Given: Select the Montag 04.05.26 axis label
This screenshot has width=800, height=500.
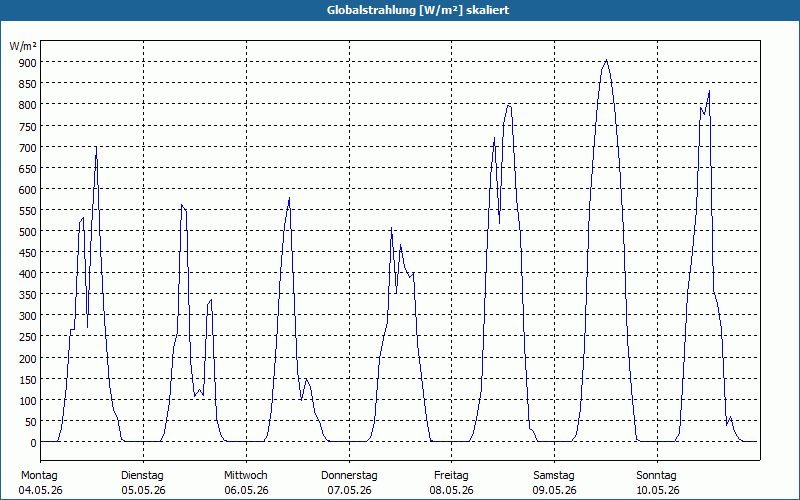Looking at the screenshot, I should tap(40, 483).
